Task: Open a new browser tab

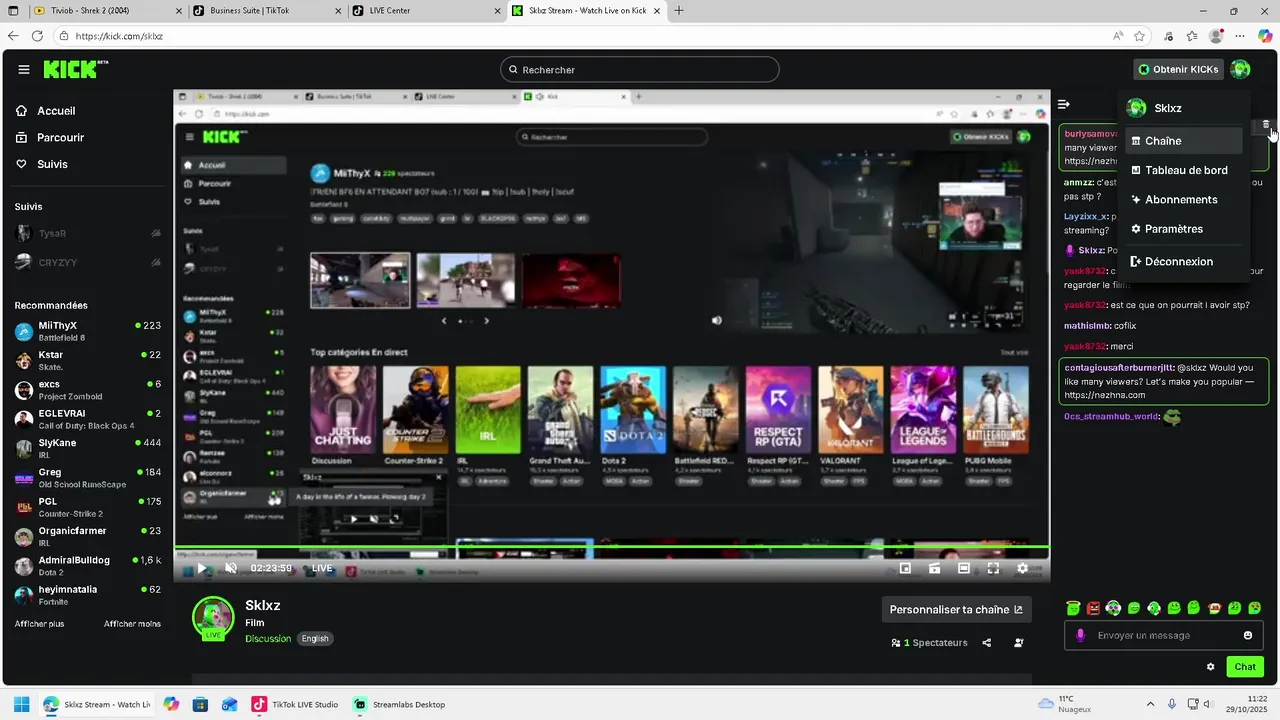Action: (x=679, y=11)
